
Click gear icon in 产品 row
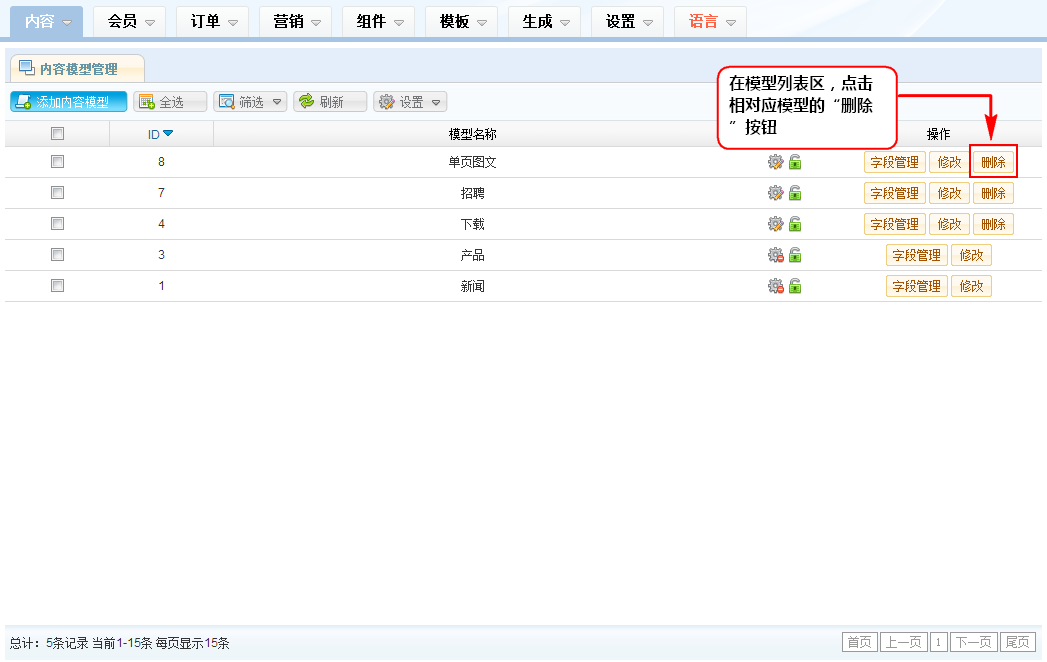(x=775, y=256)
